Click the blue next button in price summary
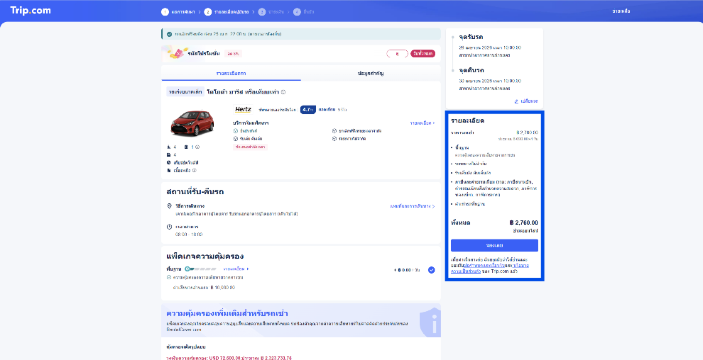 pyautogui.click(x=494, y=245)
